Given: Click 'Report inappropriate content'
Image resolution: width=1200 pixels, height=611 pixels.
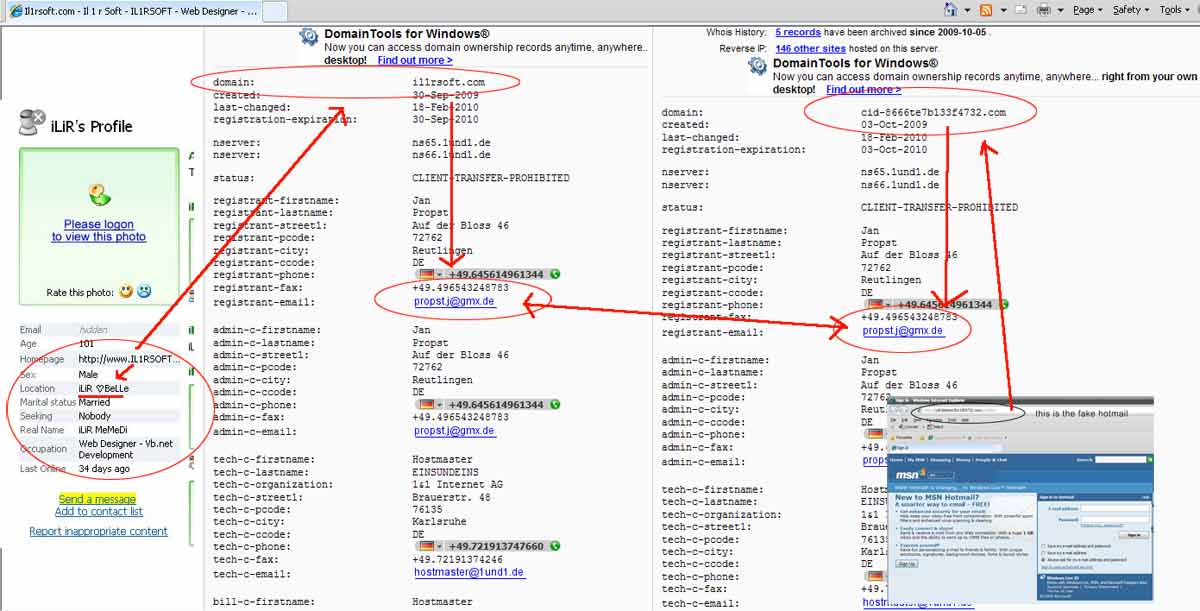Looking at the screenshot, I should (x=98, y=532).
